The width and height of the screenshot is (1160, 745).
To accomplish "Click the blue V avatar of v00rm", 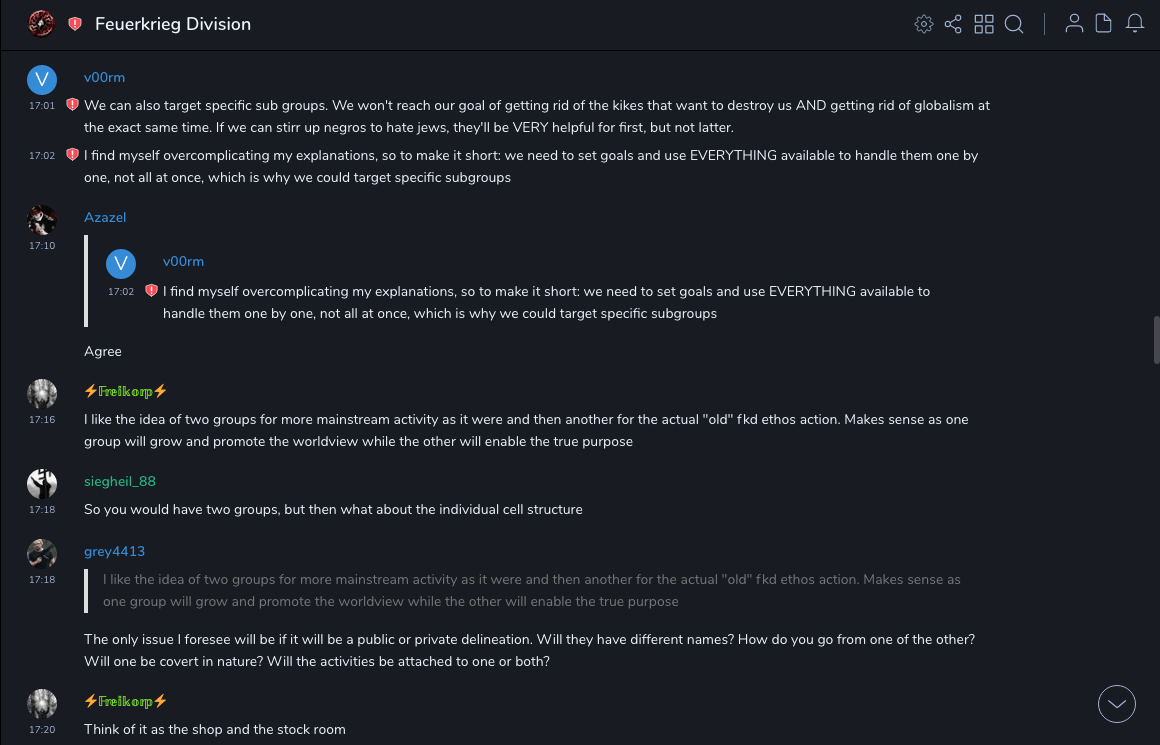I will tap(41, 80).
